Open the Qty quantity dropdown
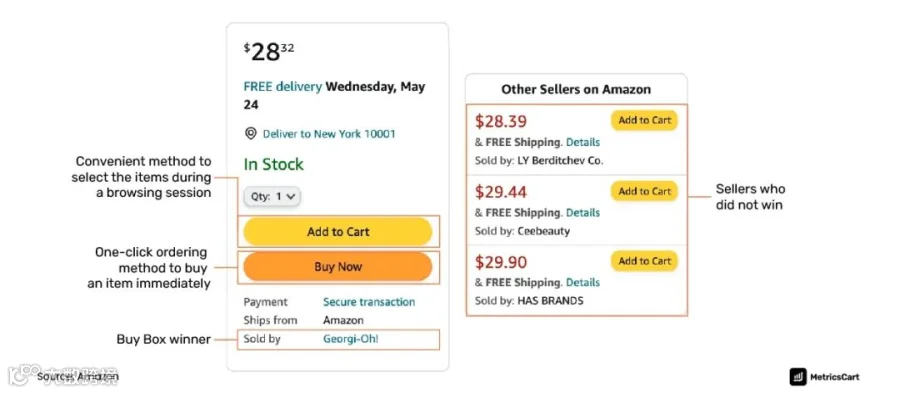This screenshot has width=900, height=393. (272, 196)
